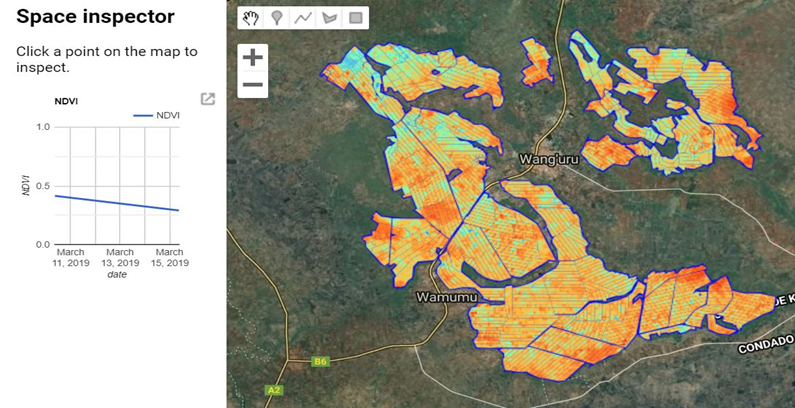The height and width of the screenshot is (408, 795).
Task: Click the Wamumu town label
Action: [447, 297]
